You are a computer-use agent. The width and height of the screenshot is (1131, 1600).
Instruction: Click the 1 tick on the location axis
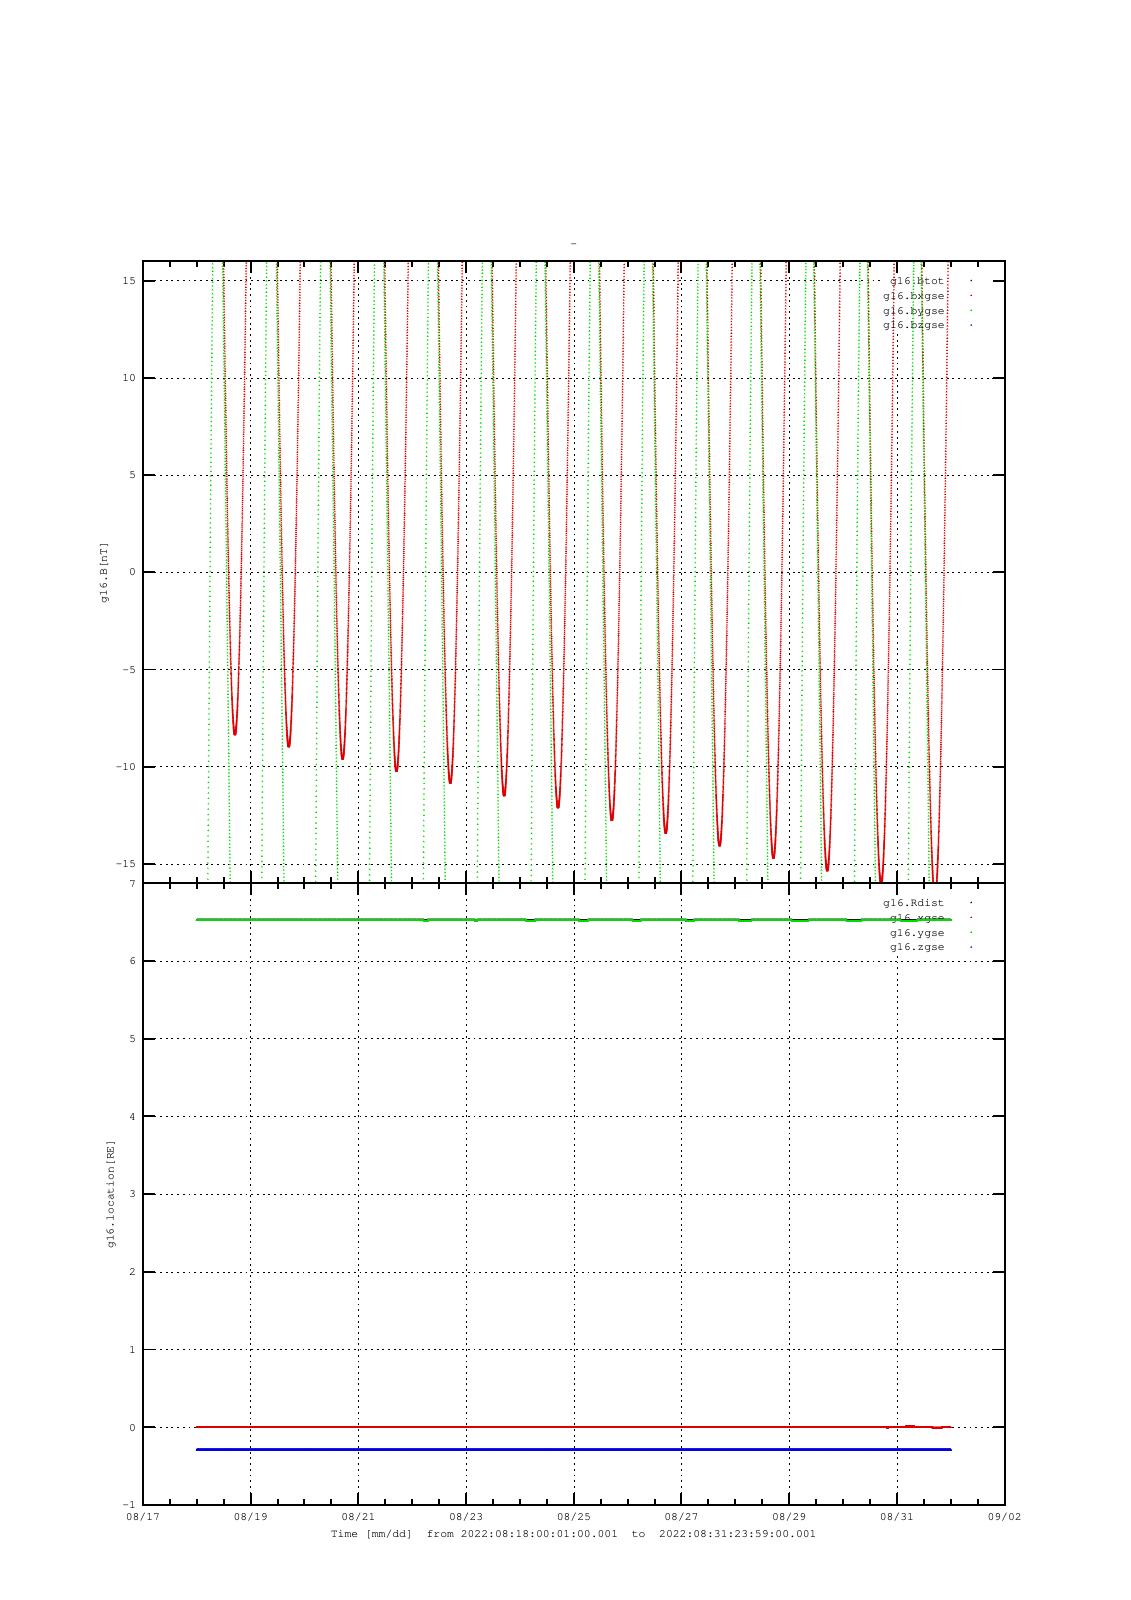pyautogui.click(x=132, y=1350)
